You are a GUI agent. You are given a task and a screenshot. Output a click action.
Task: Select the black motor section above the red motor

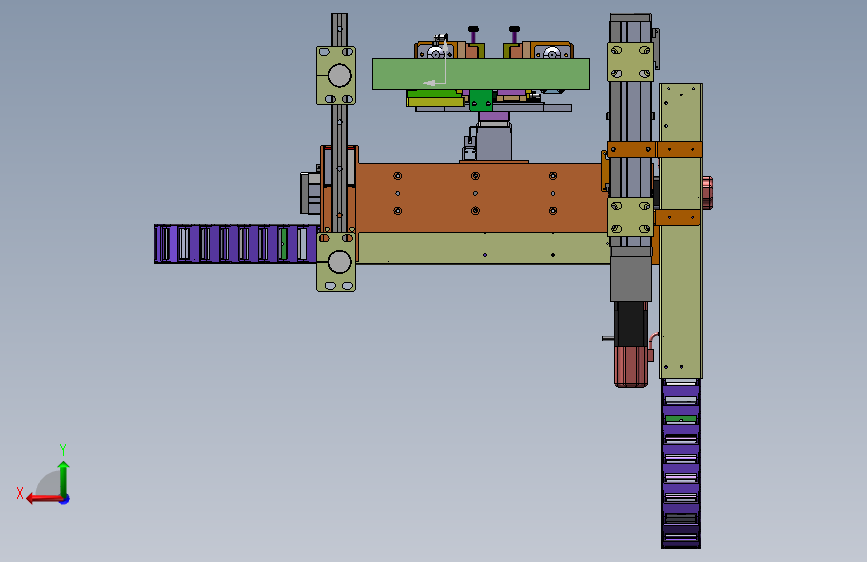coord(631,324)
